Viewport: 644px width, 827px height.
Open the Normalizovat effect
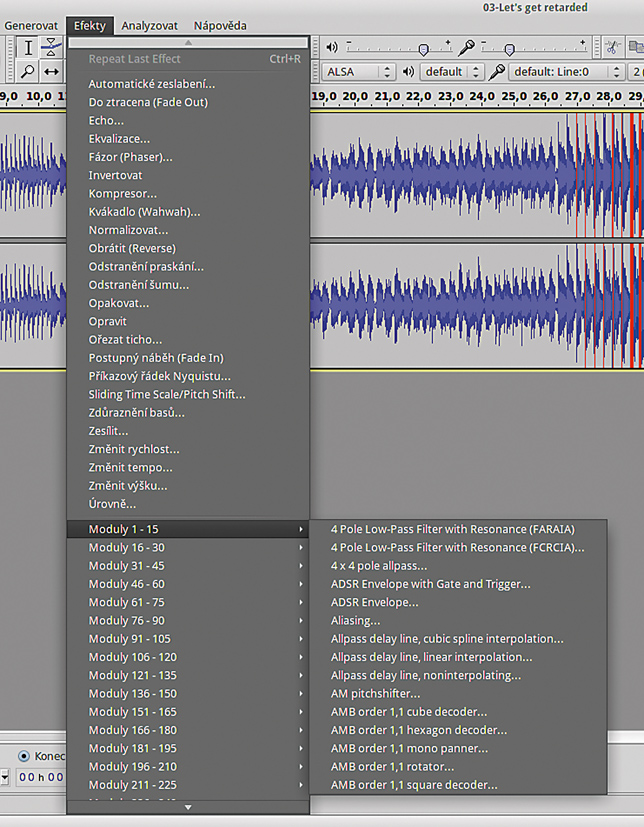pyautogui.click(x=188, y=230)
